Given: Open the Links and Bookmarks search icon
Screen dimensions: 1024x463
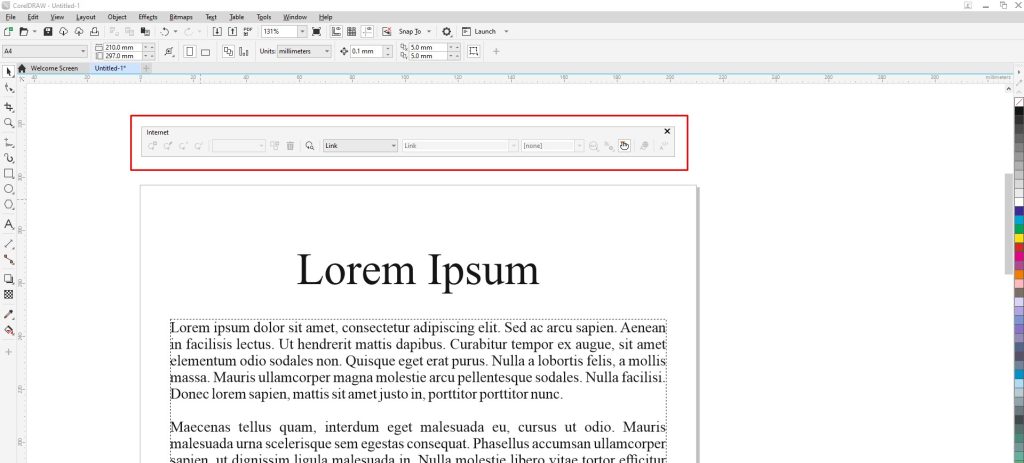Looking at the screenshot, I should [310, 146].
